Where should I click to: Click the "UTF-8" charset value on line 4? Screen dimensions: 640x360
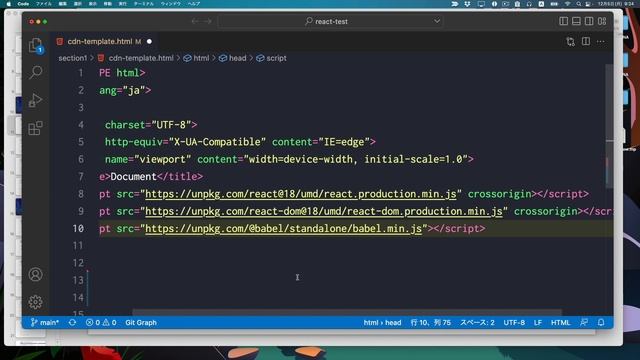click(171, 125)
